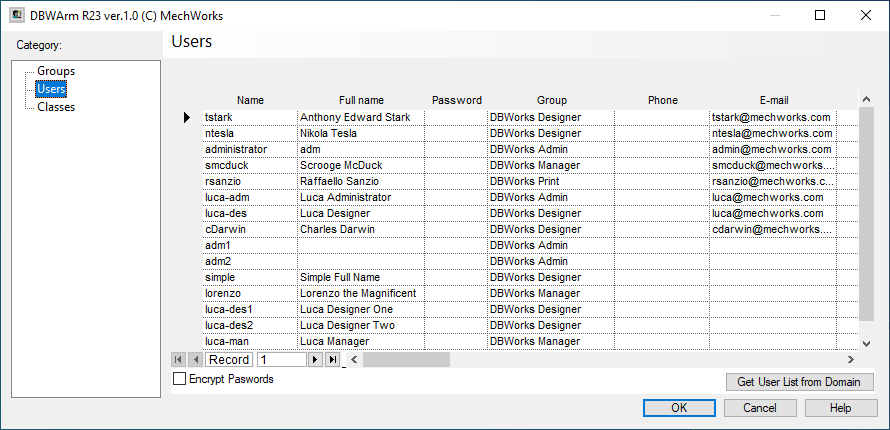Click the Phone column header
Image resolution: width=890 pixels, height=430 pixels.
coord(662,100)
